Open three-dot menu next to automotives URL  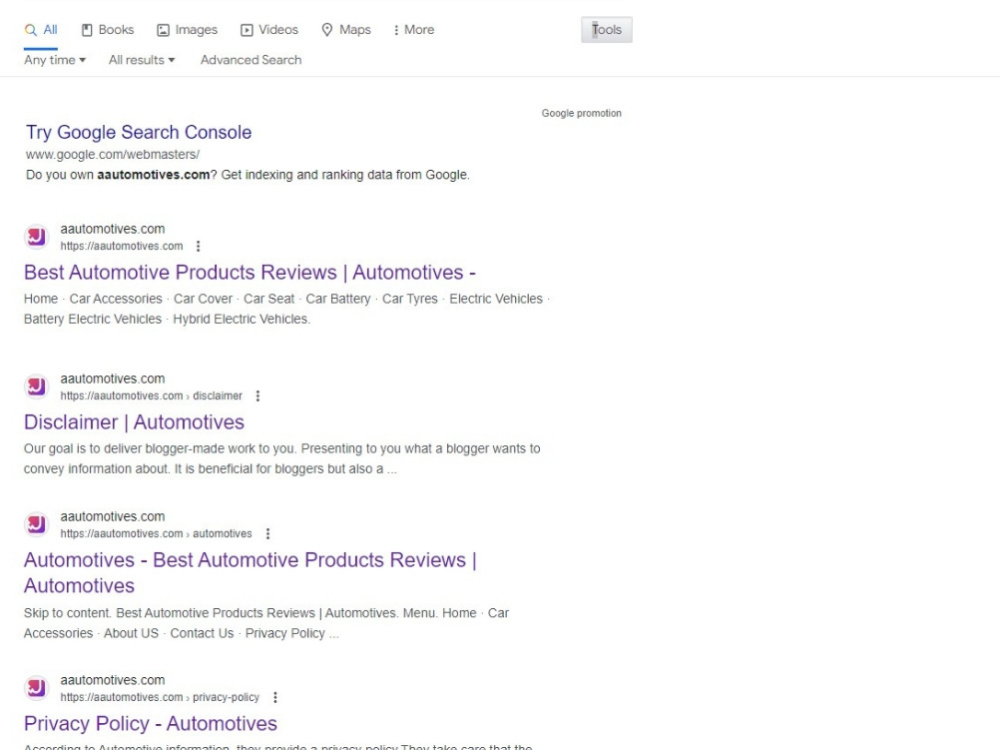tap(268, 534)
